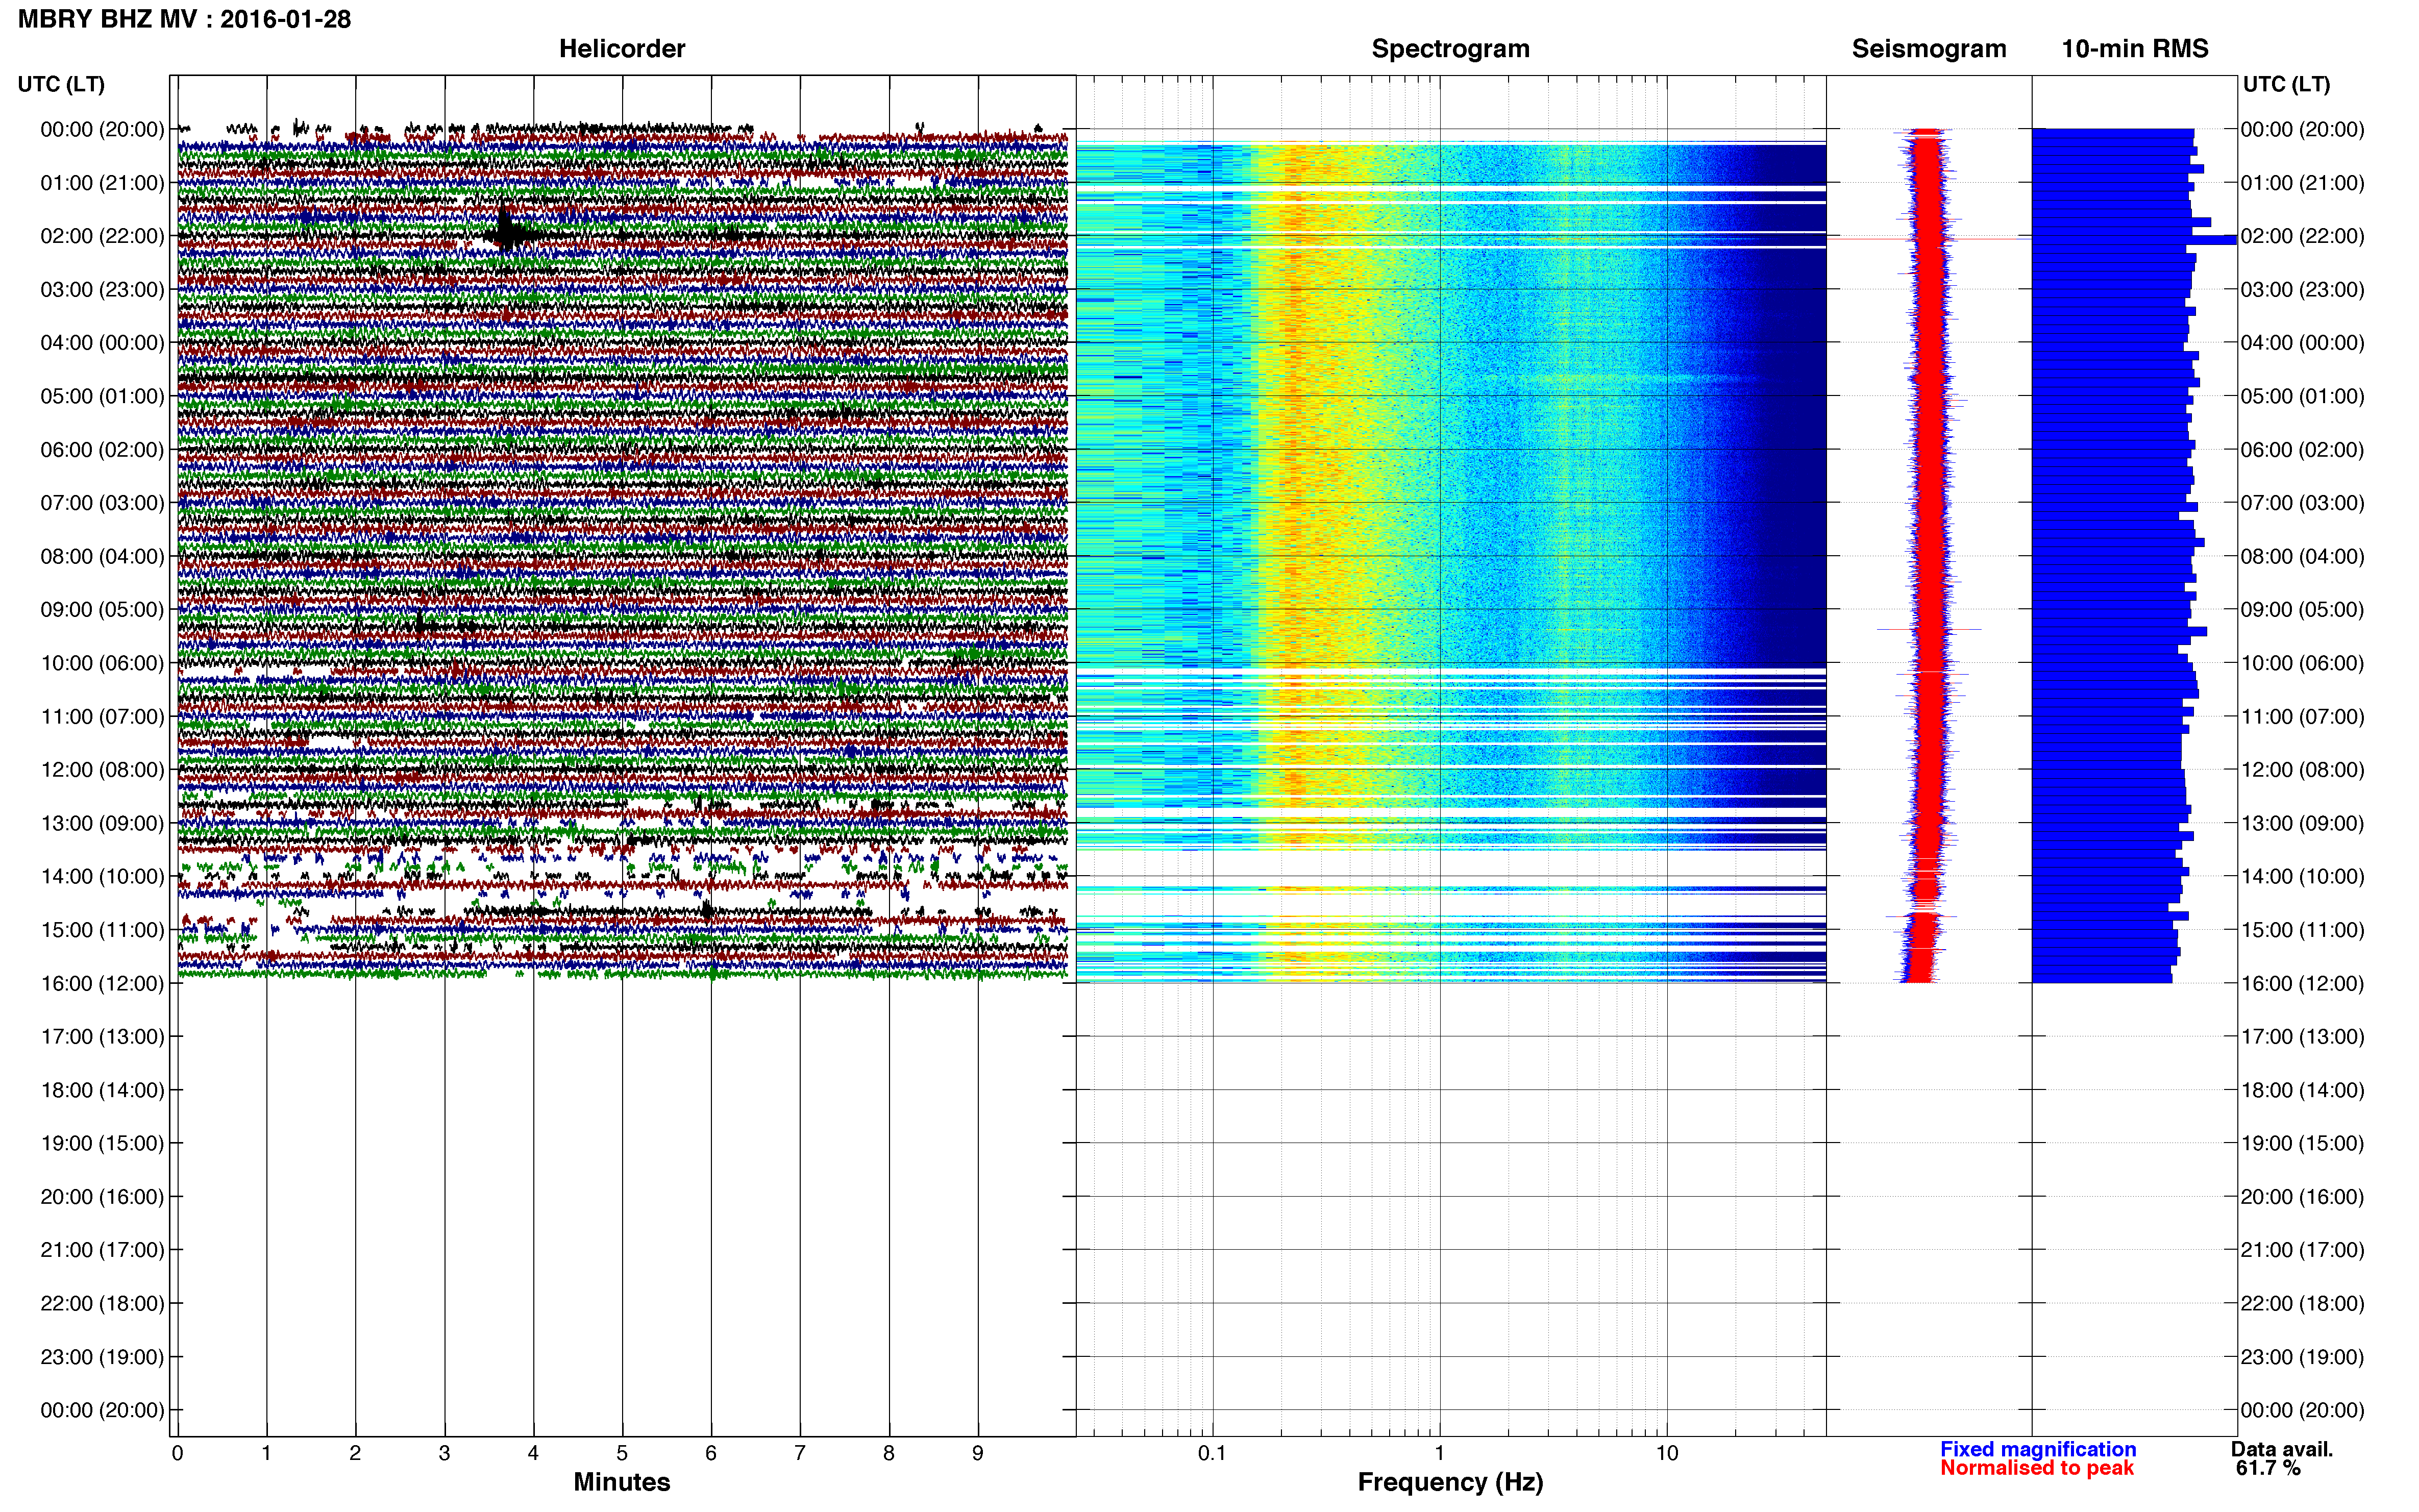Click helicorder minute tick label '9'
2419x1512 pixels.
[978, 1453]
